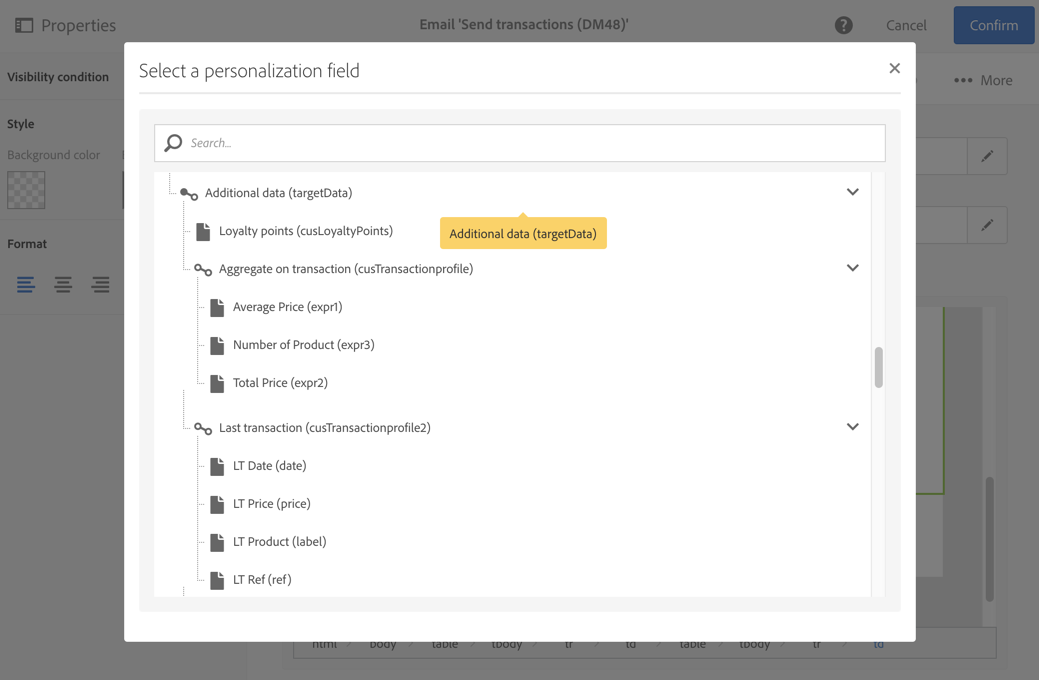Image resolution: width=1039 pixels, height=680 pixels.
Task: Click the help question mark icon
Action: tap(844, 25)
